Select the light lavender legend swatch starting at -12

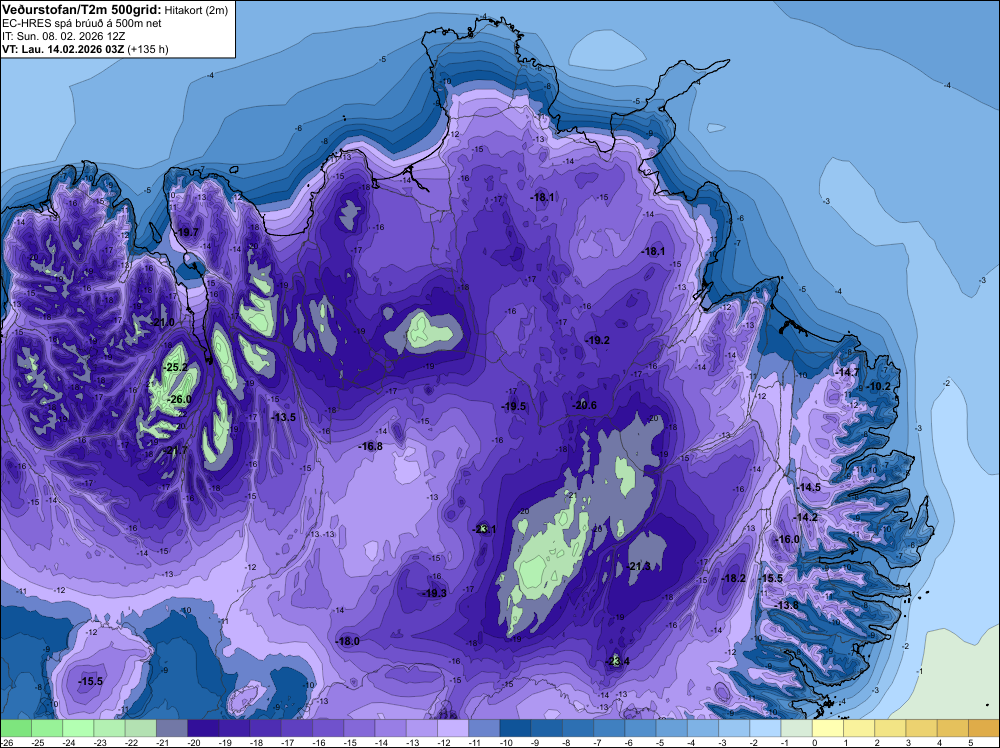(453, 728)
